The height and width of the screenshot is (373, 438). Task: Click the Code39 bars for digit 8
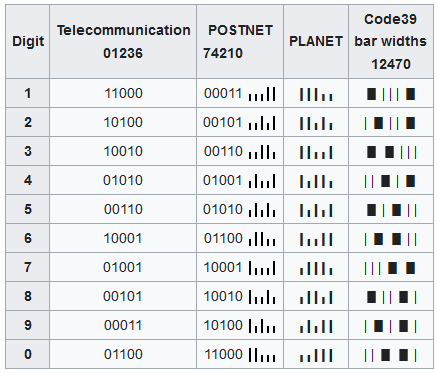[391, 297]
